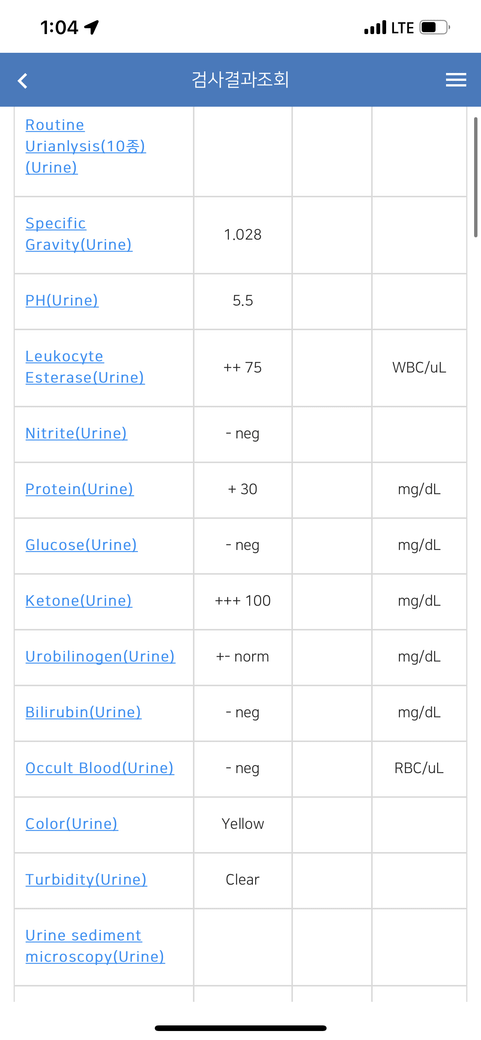This screenshot has width=481, height=1040.
Task: Click Bilirubin(Urine) link
Action: (x=83, y=712)
